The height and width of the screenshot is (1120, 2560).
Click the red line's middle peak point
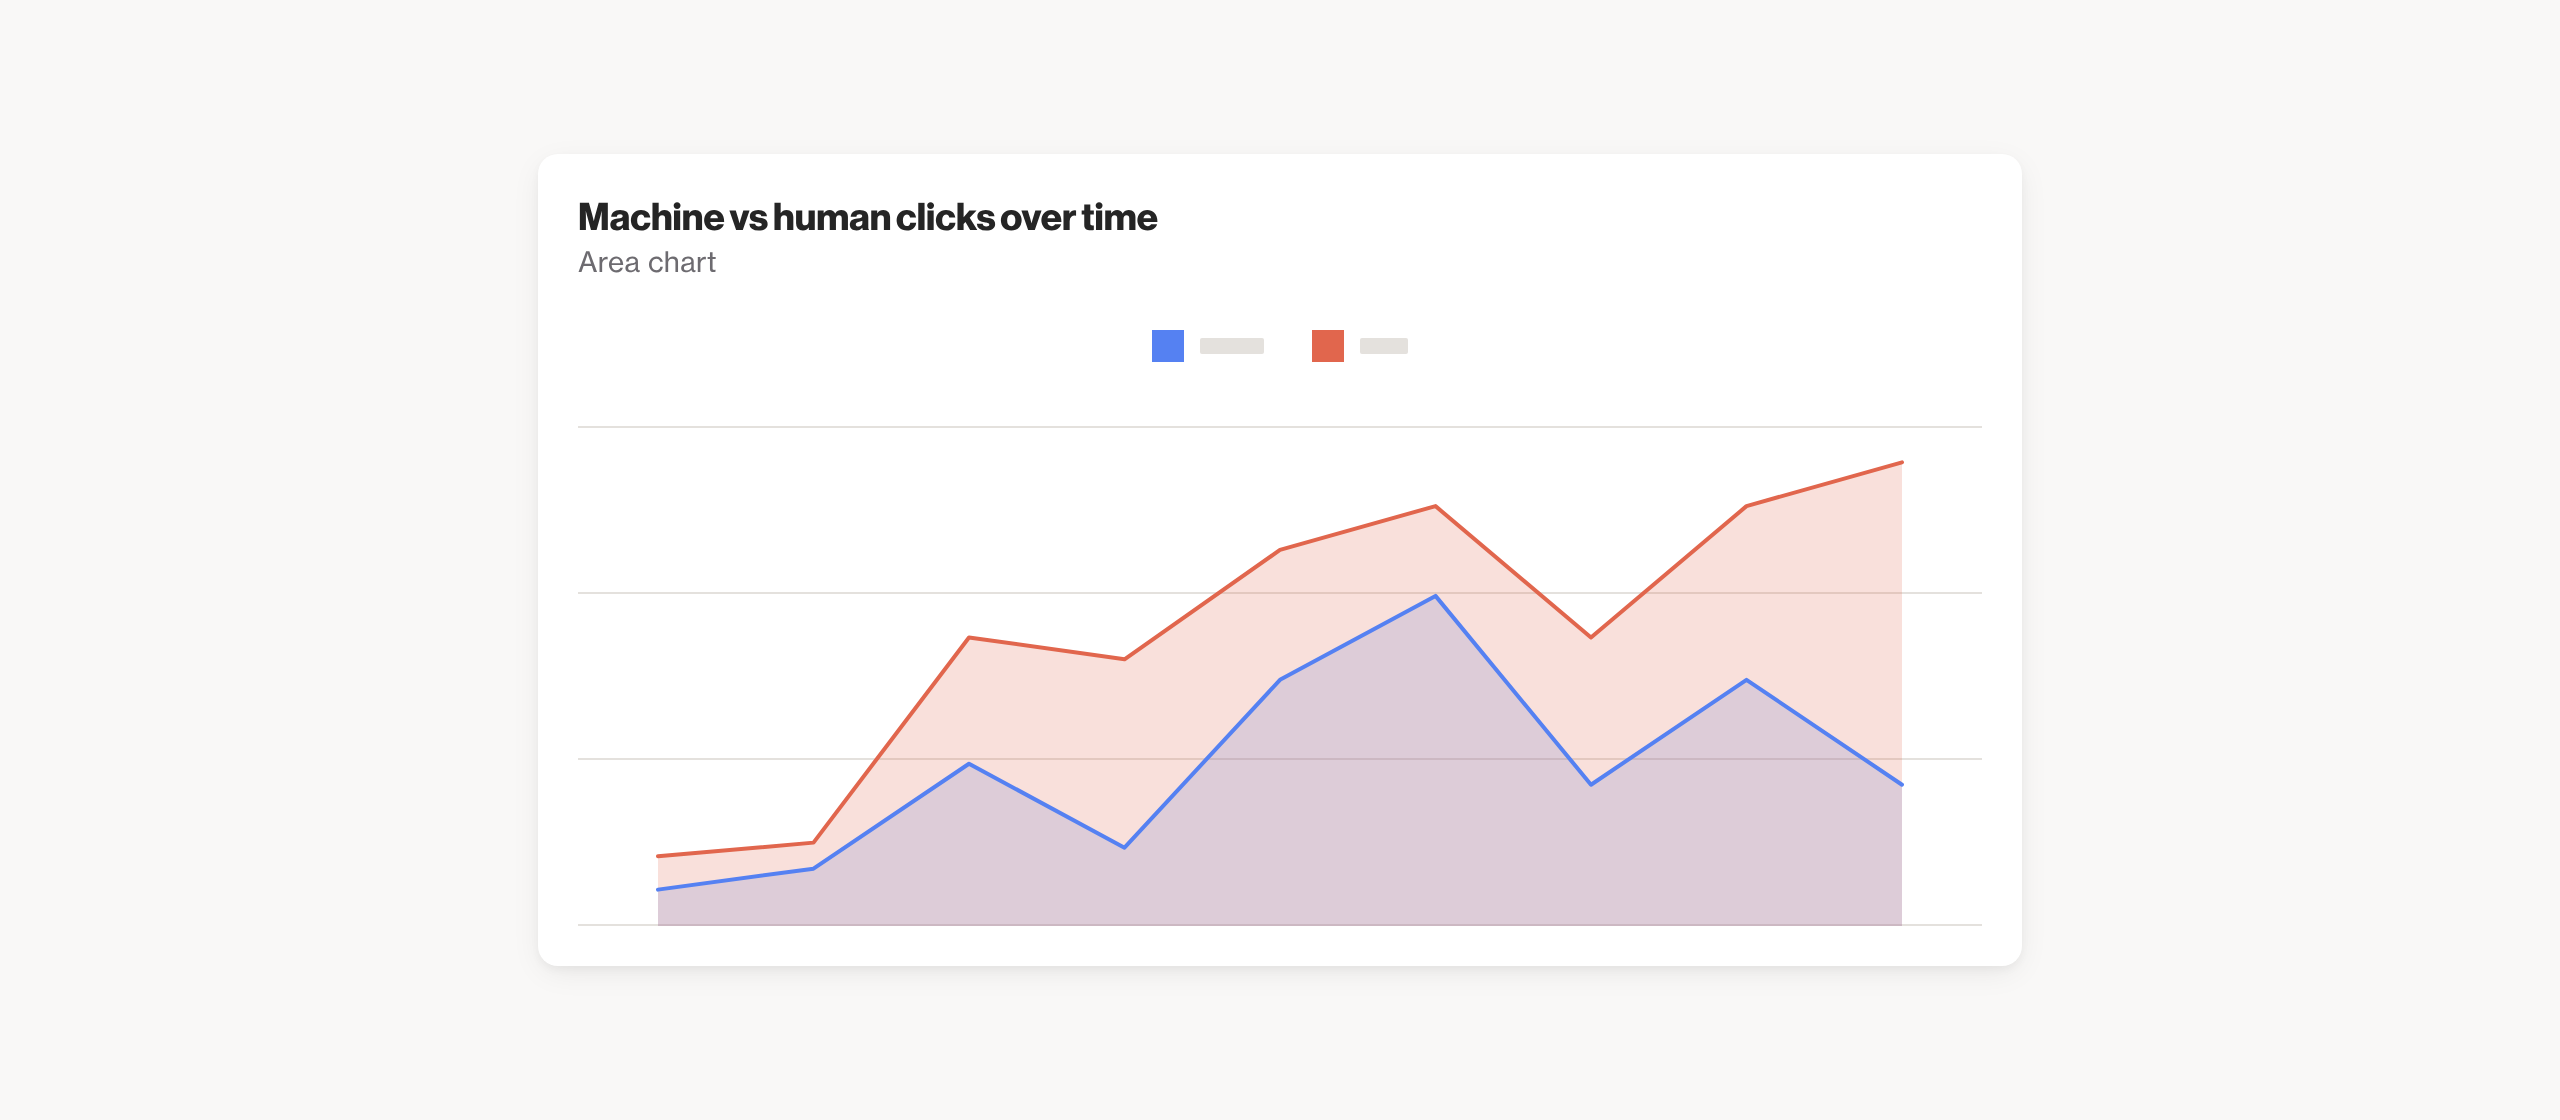point(1435,506)
